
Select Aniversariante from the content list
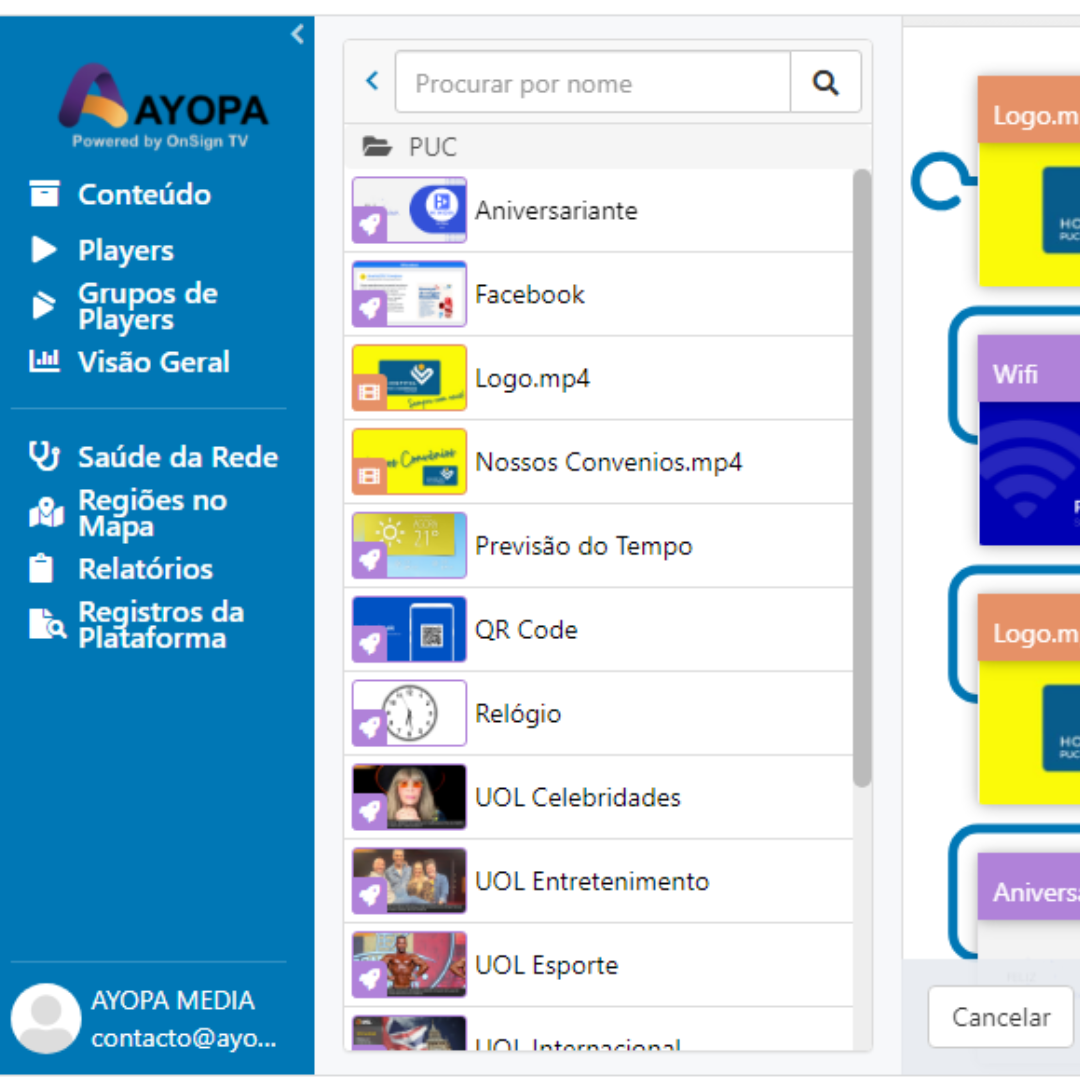599,211
